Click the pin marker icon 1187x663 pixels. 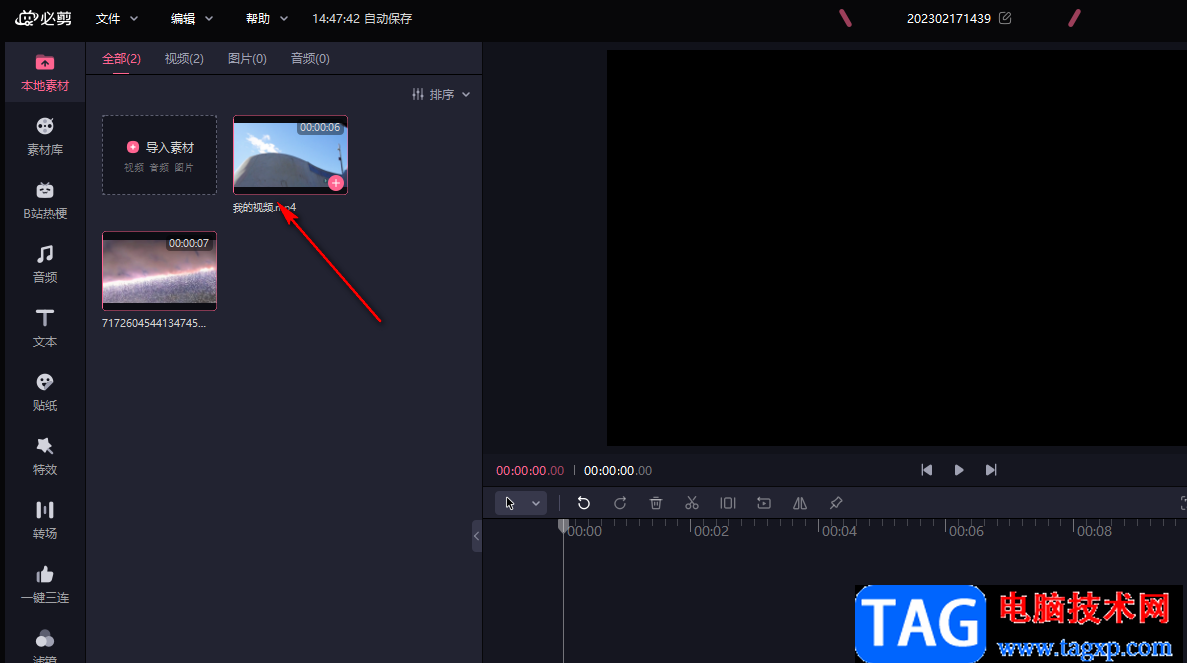[836, 503]
